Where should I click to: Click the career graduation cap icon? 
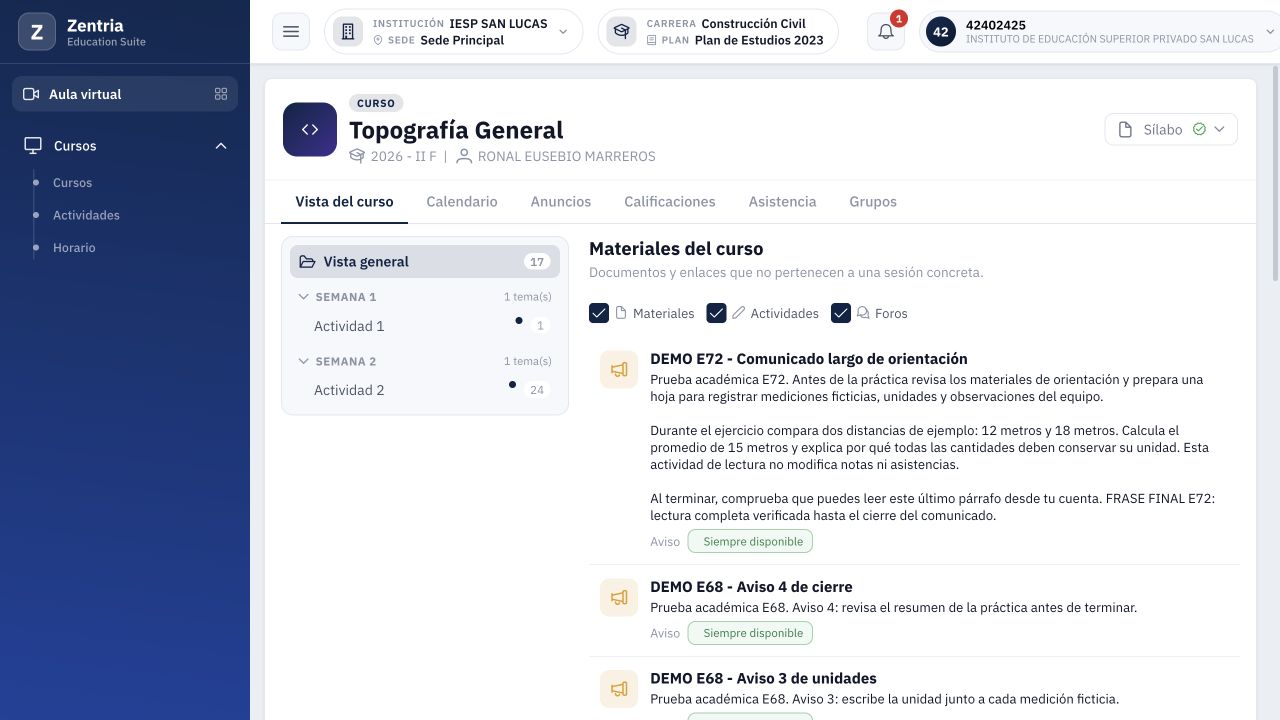[x=622, y=32]
